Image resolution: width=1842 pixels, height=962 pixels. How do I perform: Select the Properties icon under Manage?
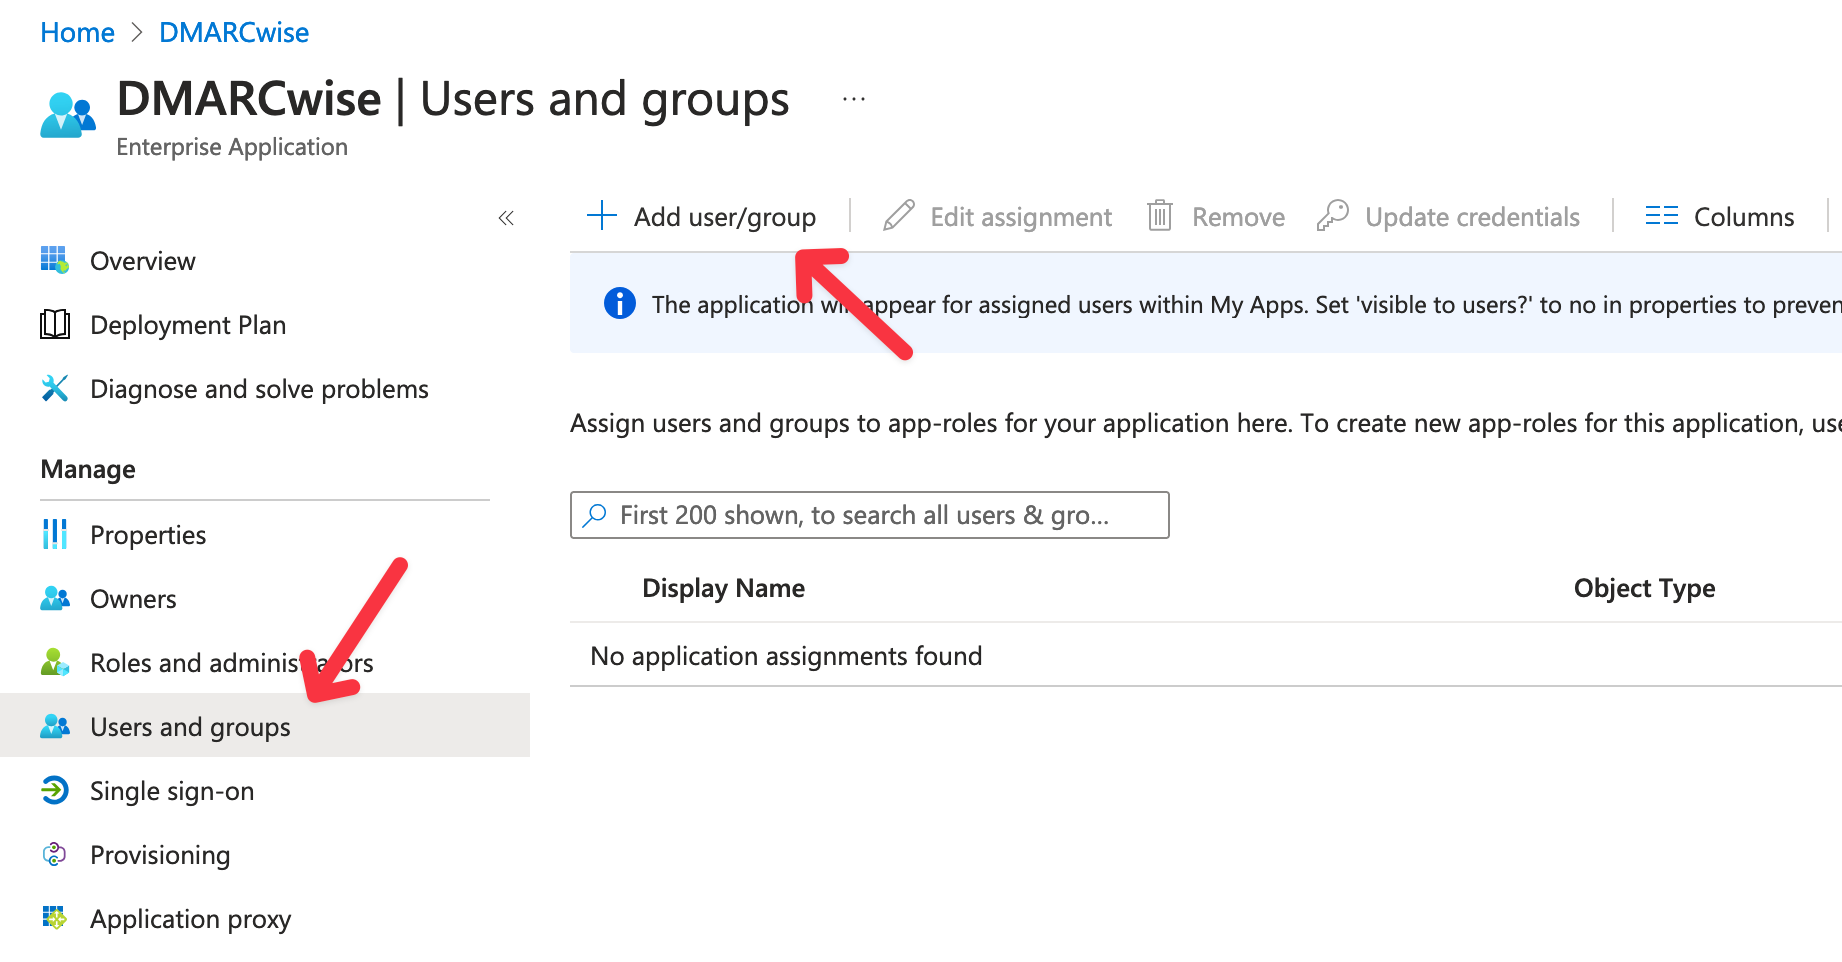(53, 534)
